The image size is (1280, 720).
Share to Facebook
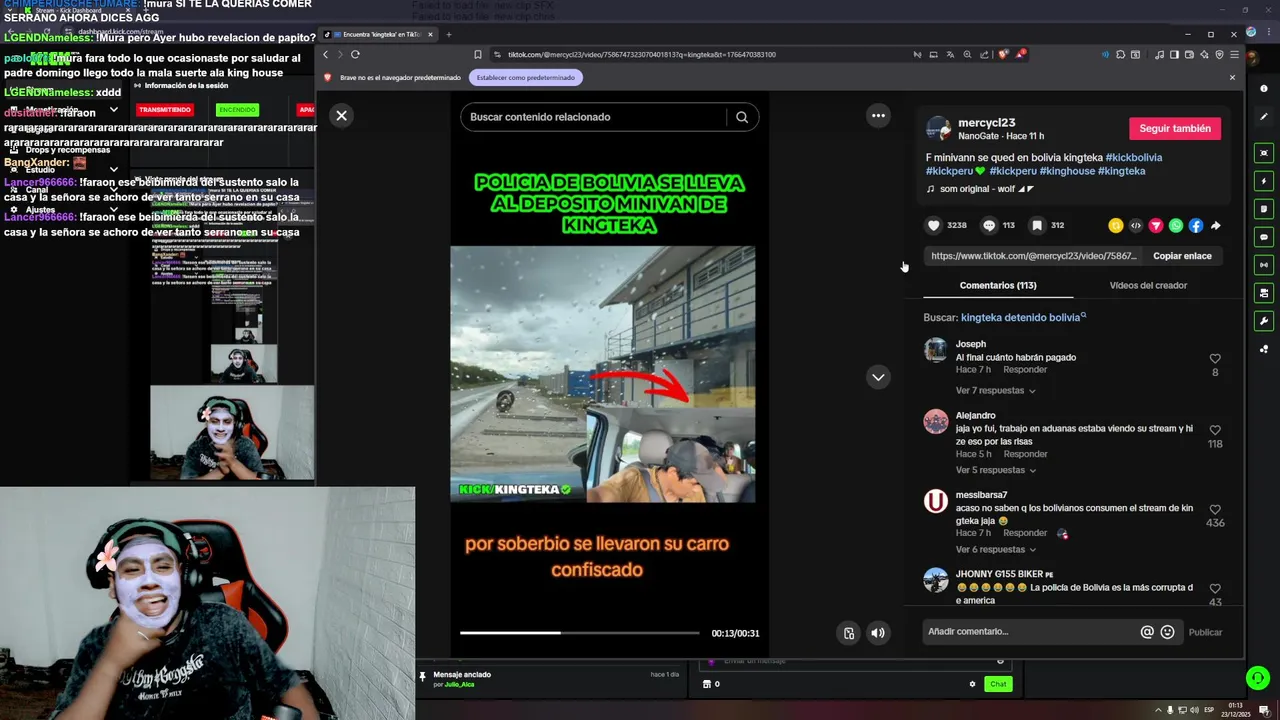[x=1196, y=225]
